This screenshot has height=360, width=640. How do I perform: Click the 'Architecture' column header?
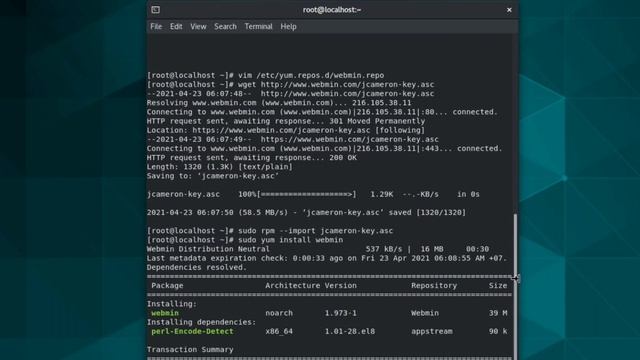293,286
